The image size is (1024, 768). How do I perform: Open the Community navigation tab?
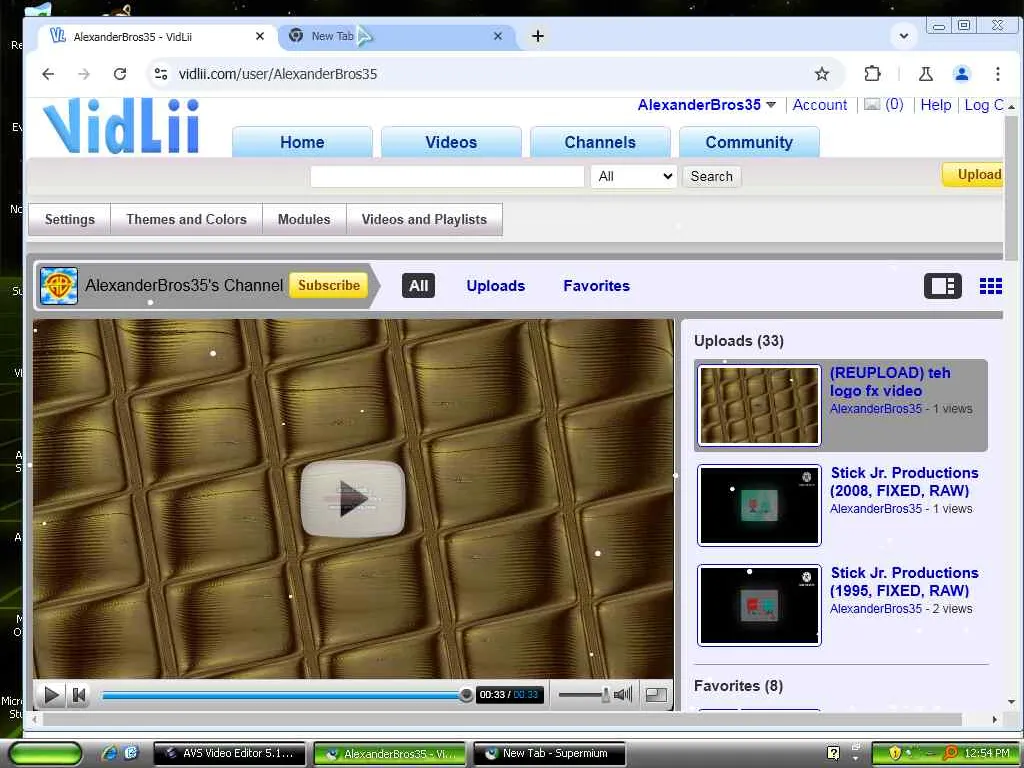click(x=749, y=142)
